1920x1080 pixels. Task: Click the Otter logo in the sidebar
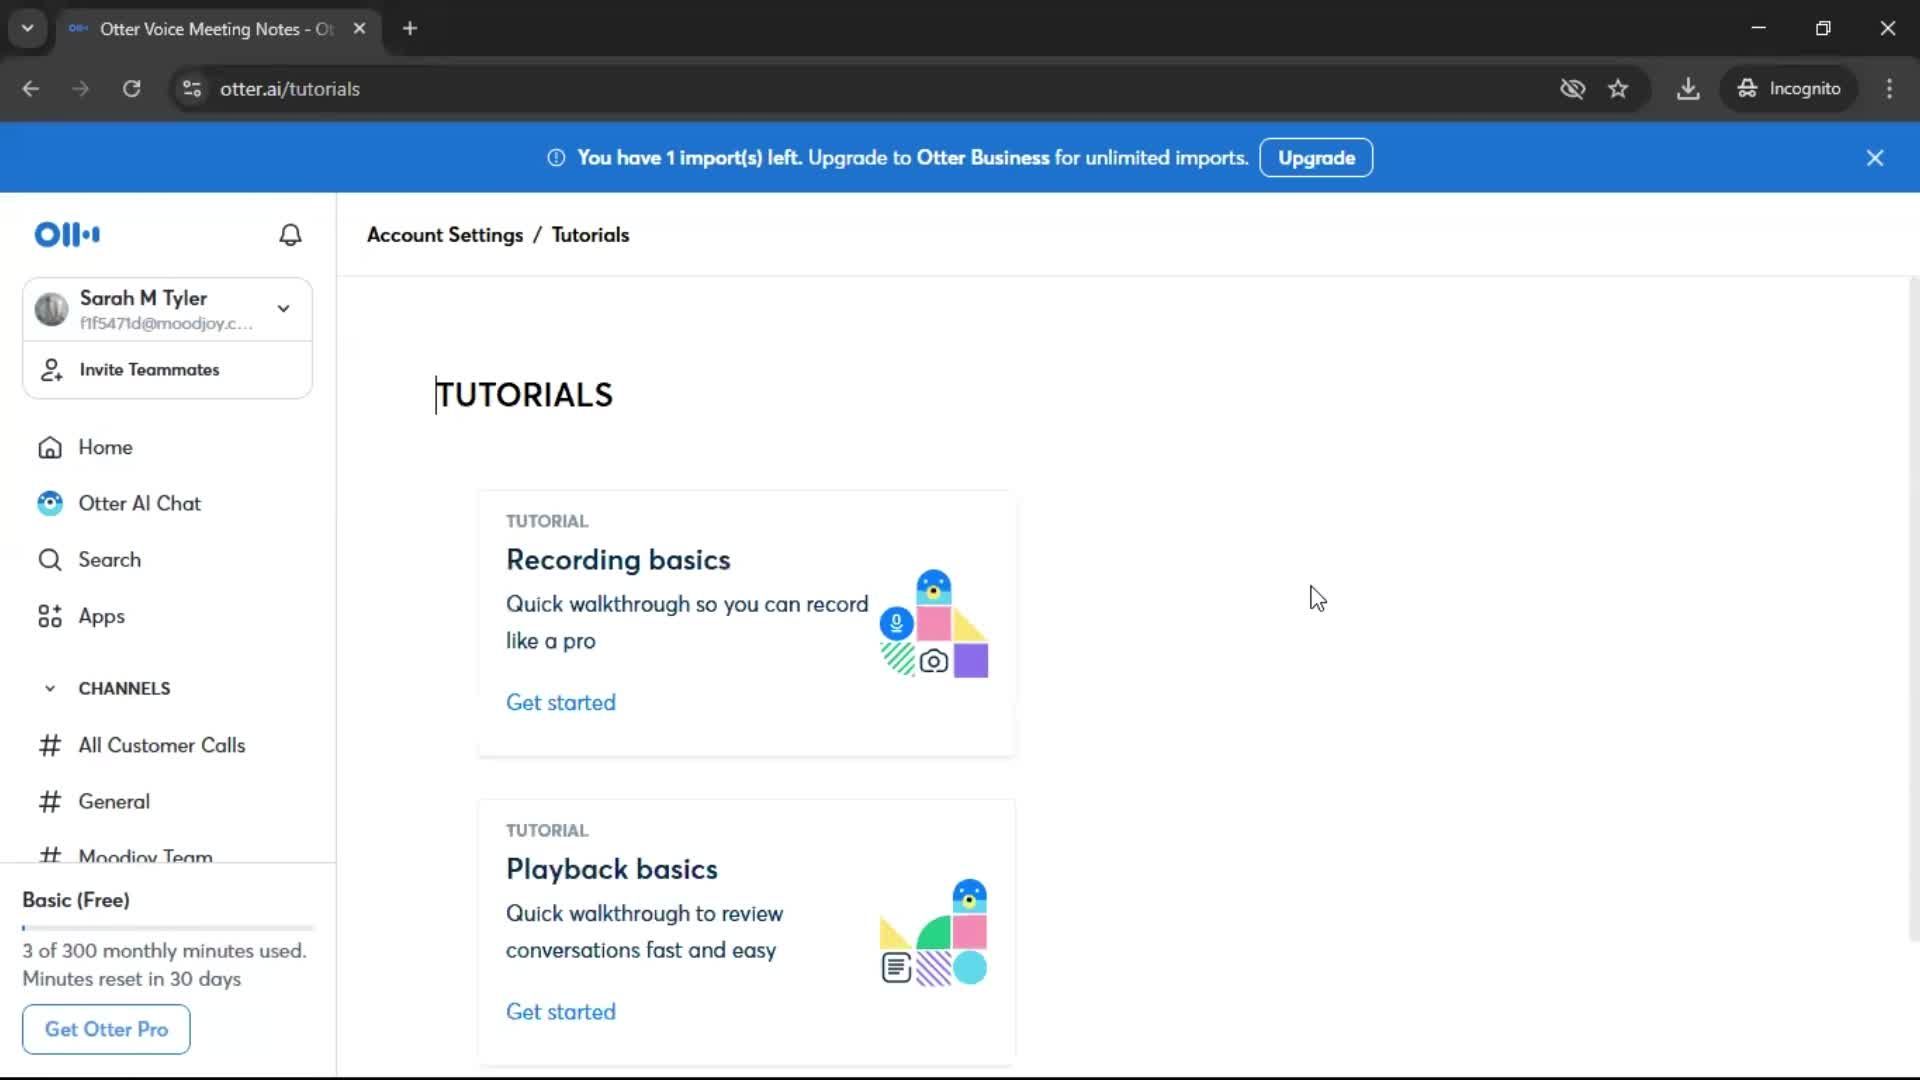click(x=67, y=235)
